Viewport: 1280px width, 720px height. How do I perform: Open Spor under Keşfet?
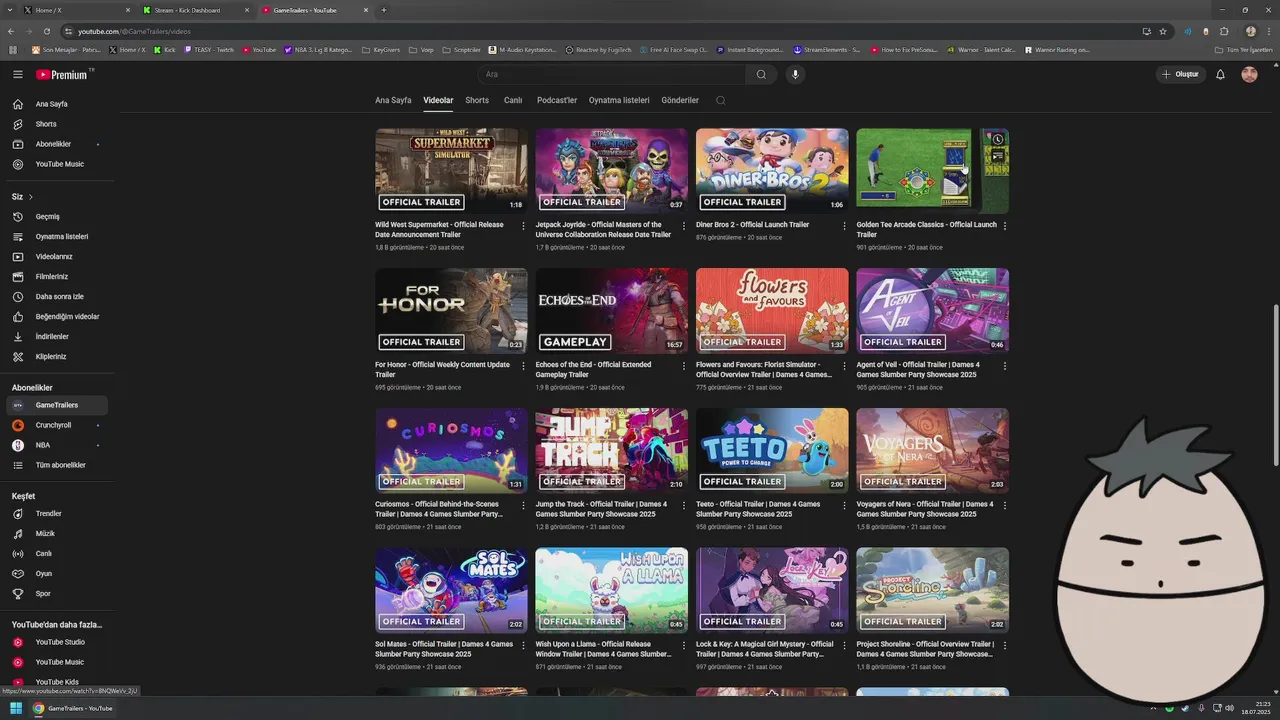[x=57, y=594]
